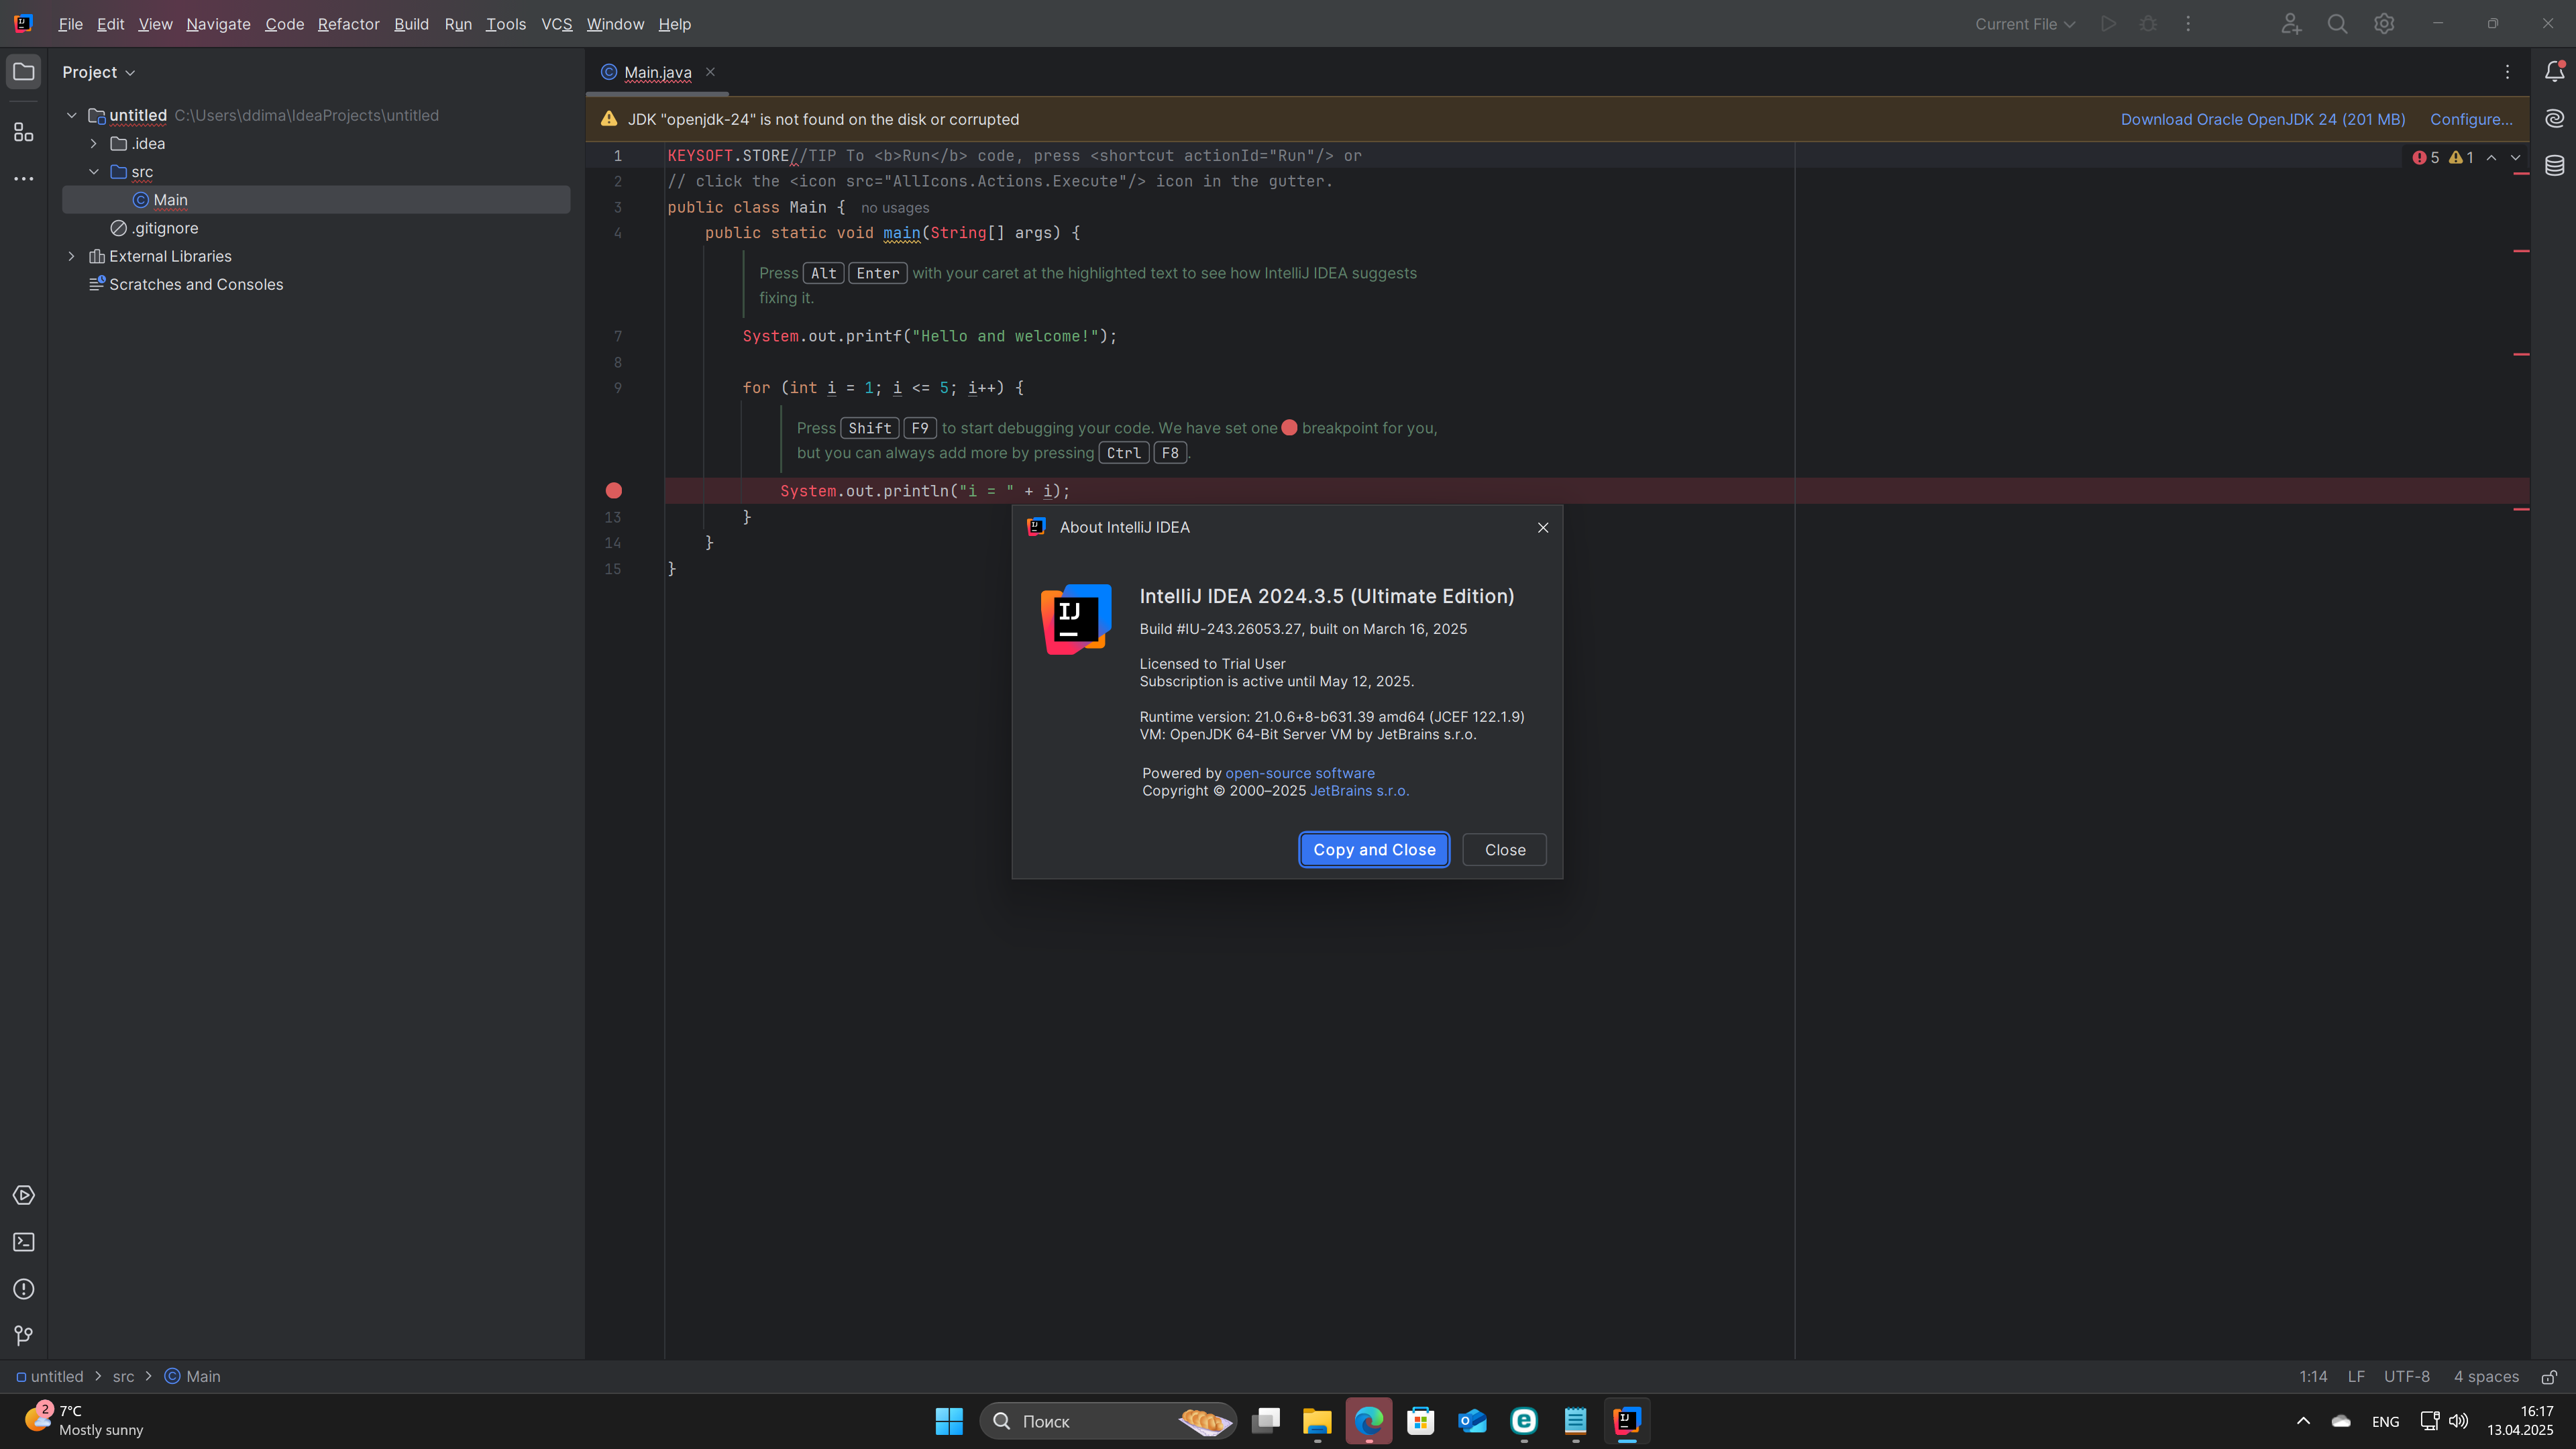This screenshot has height=1449, width=2576.
Task: Open editor tab options vertical dots
Action: click(2507, 72)
